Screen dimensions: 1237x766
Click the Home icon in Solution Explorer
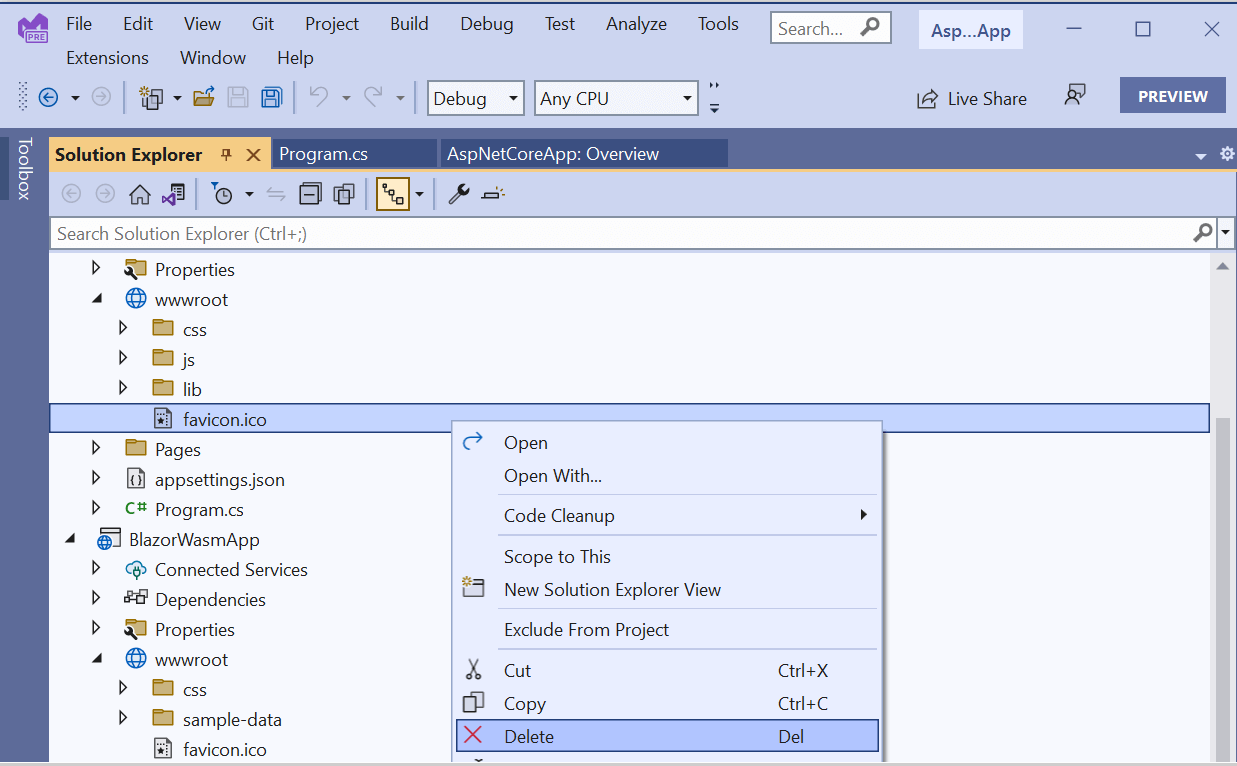click(140, 194)
